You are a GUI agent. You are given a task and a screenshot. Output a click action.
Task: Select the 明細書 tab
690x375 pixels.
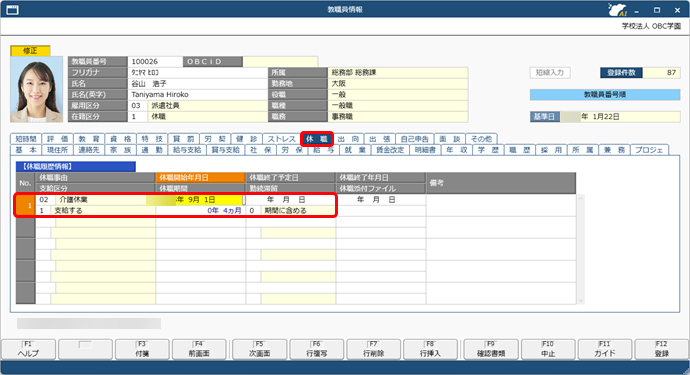coord(425,150)
